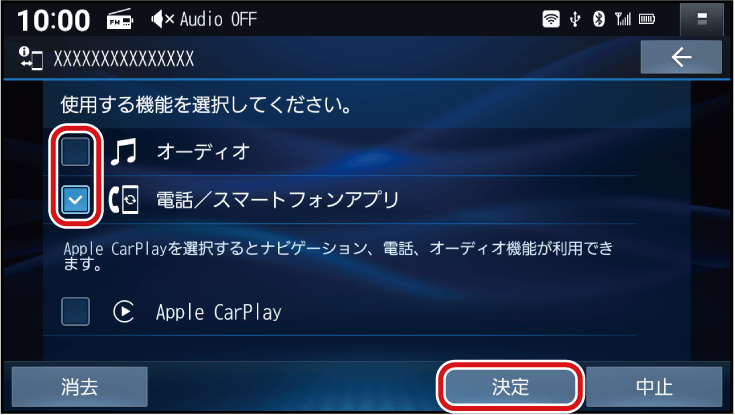The image size is (735, 415).
Task: Enable the オーディオ checkbox
Action: click(75, 151)
